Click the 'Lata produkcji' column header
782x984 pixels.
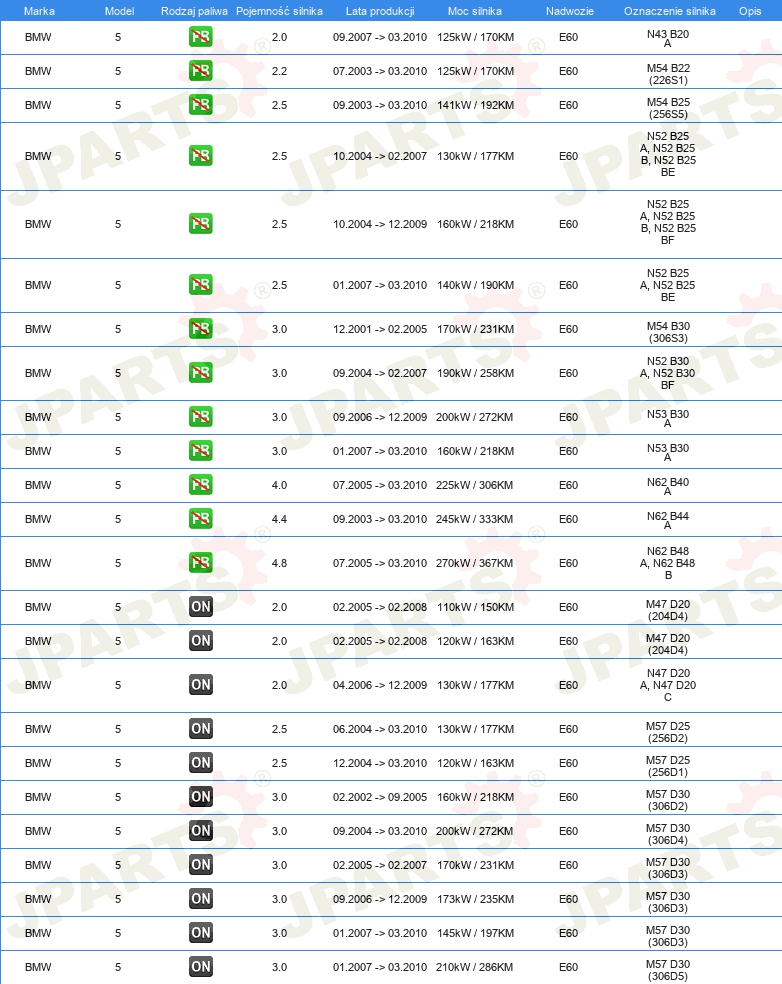coord(380,11)
